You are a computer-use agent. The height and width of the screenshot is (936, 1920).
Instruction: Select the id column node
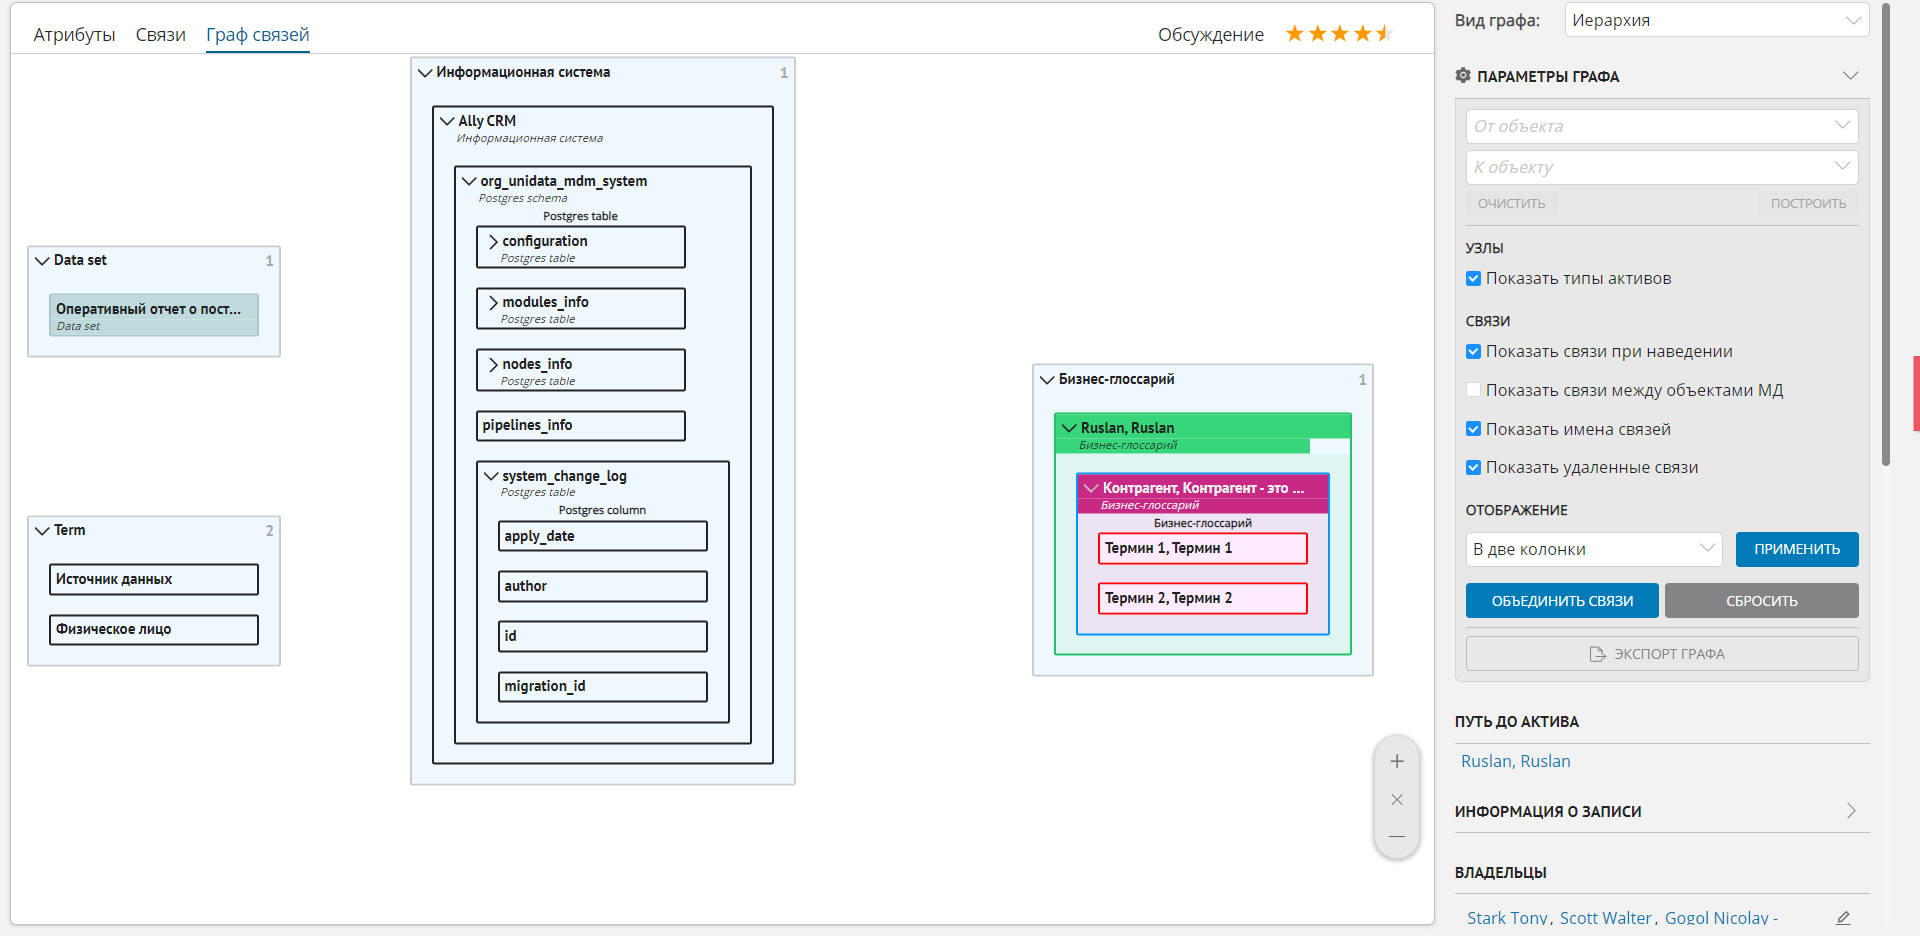point(603,636)
